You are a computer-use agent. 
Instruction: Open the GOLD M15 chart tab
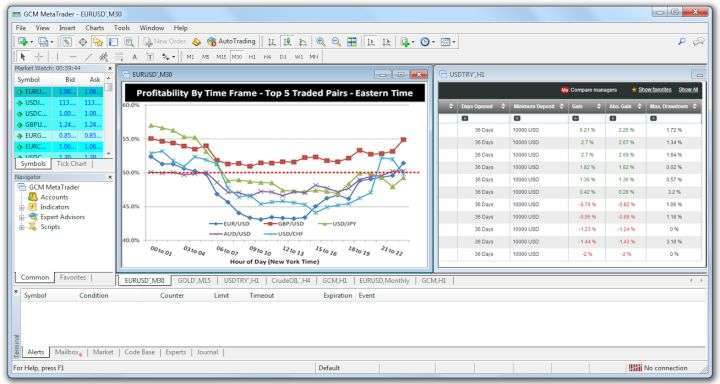(194, 280)
